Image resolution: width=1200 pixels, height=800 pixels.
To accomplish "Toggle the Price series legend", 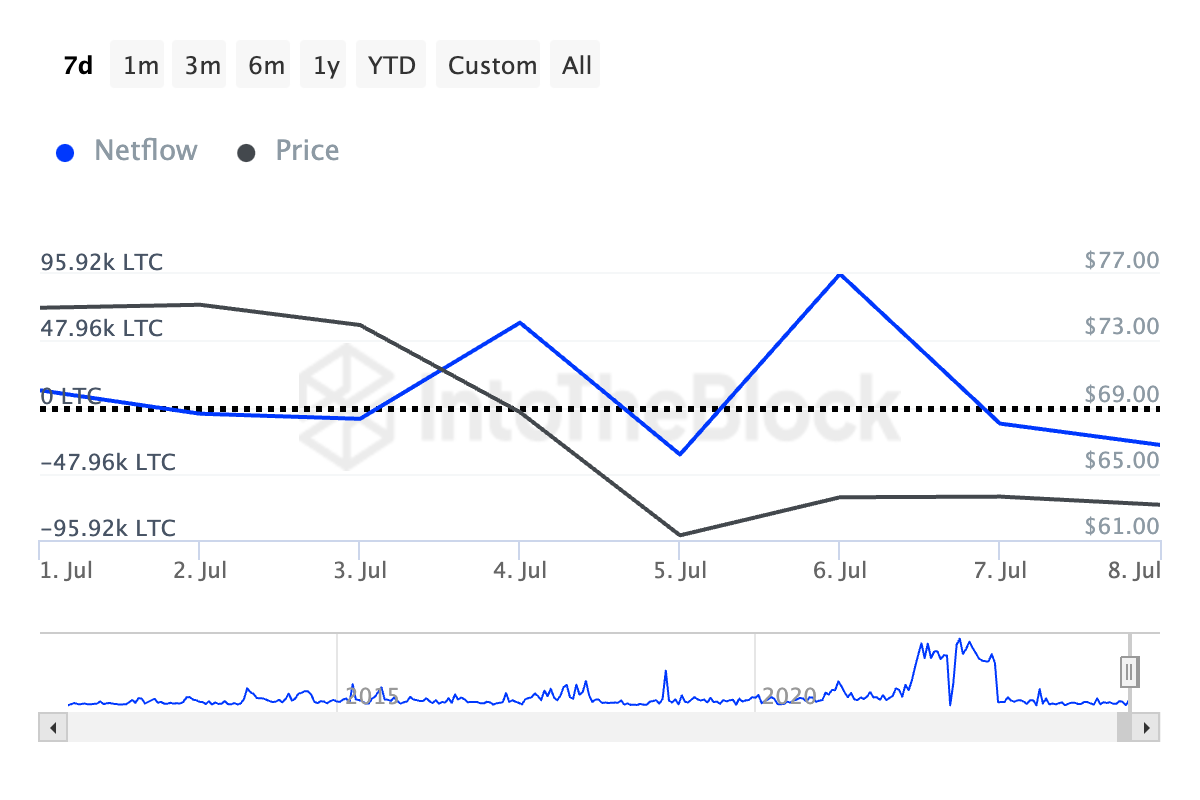I will click(x=307, y=151).
